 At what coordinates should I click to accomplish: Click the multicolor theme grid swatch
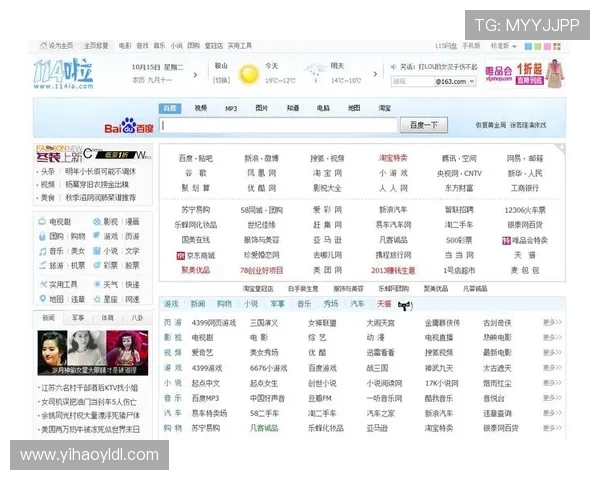tap(557, 46)
